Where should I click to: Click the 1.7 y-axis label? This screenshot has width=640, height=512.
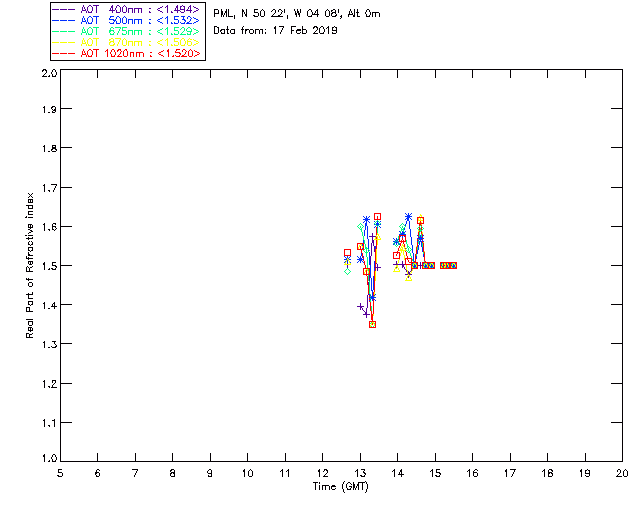pos(49,187)
